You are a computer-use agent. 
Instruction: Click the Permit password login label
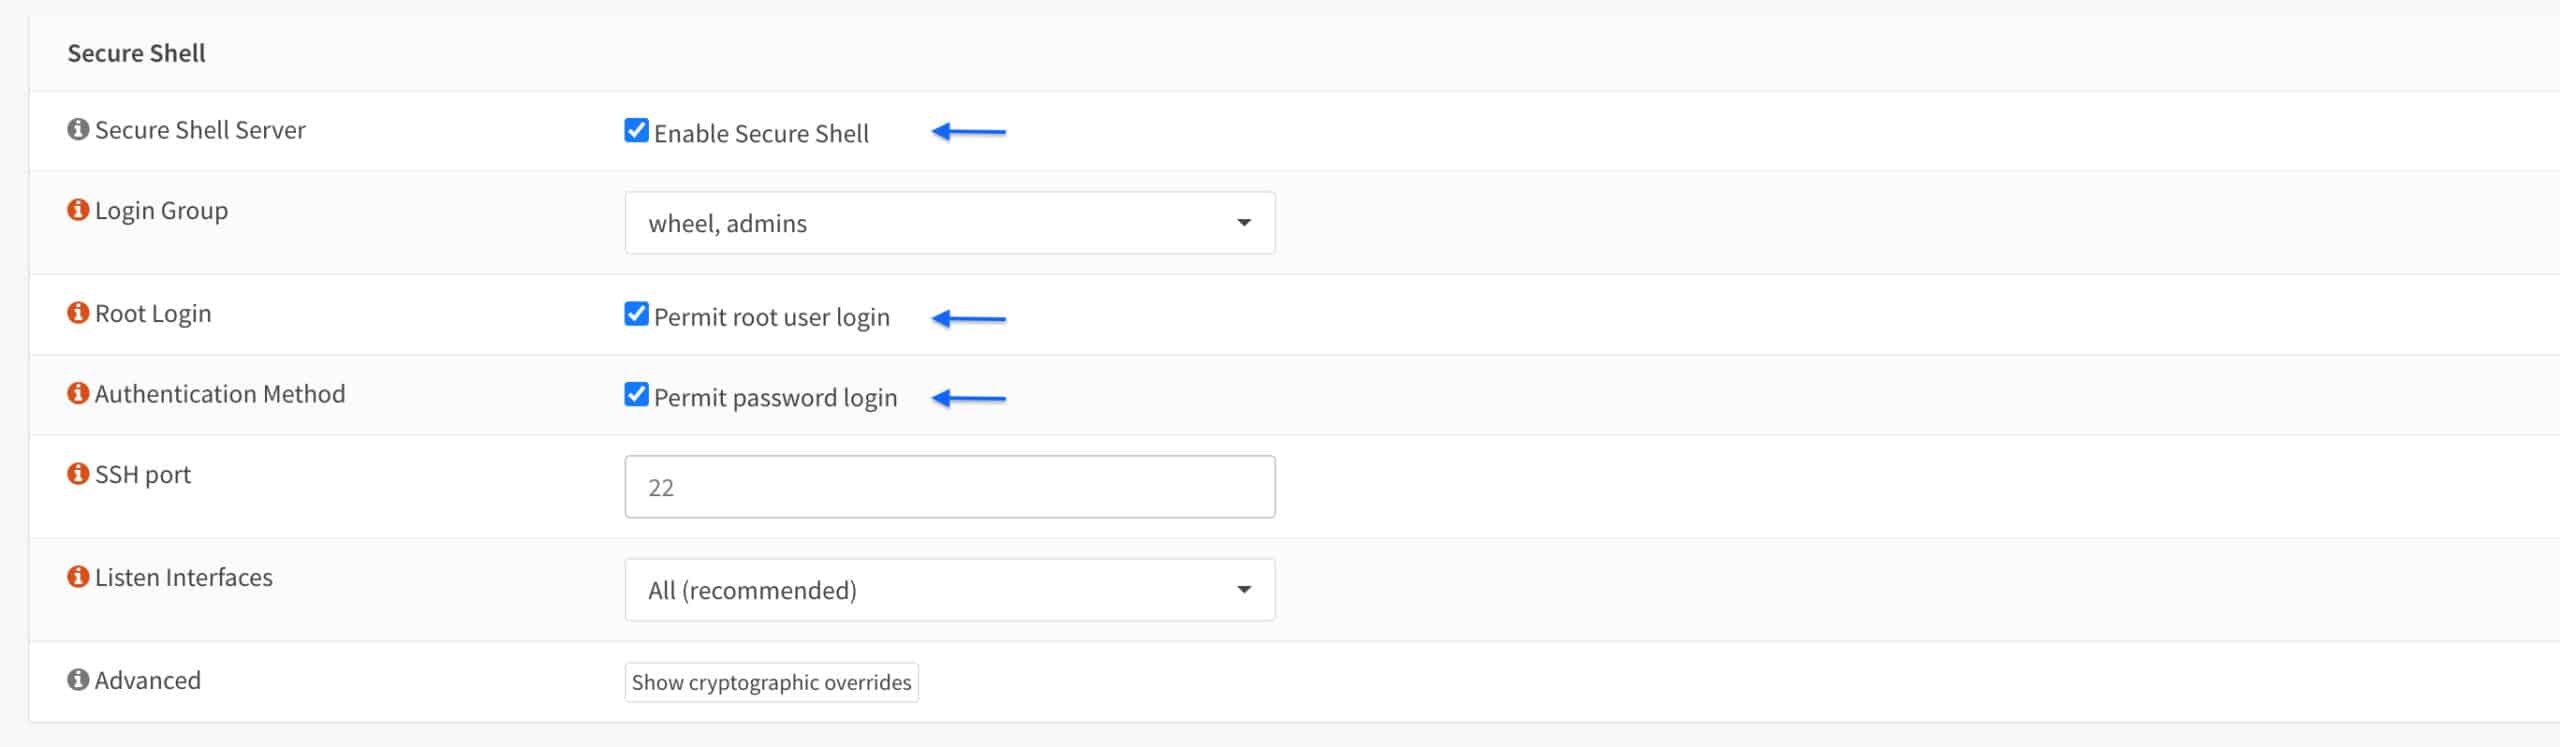pyautogui.click(x=775, y=398)
